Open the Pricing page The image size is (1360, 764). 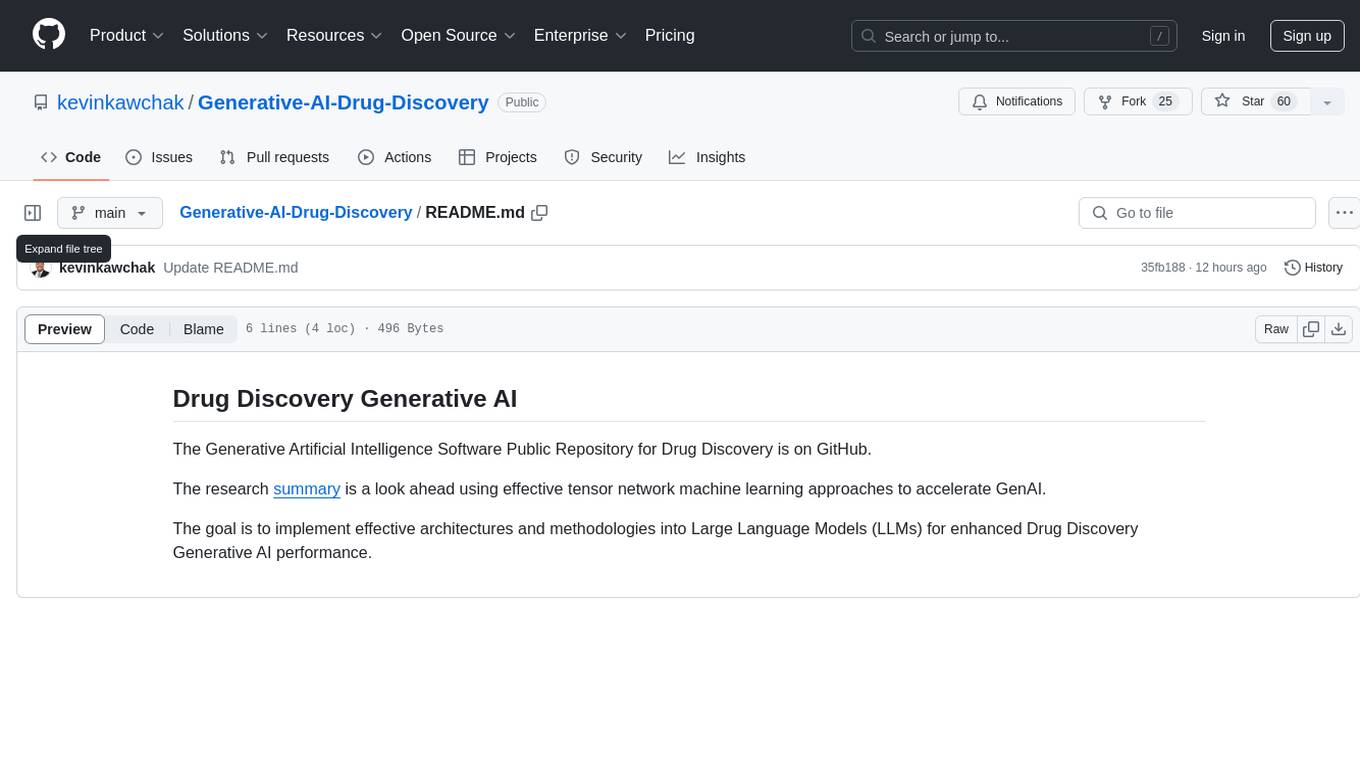click(670, 35)
